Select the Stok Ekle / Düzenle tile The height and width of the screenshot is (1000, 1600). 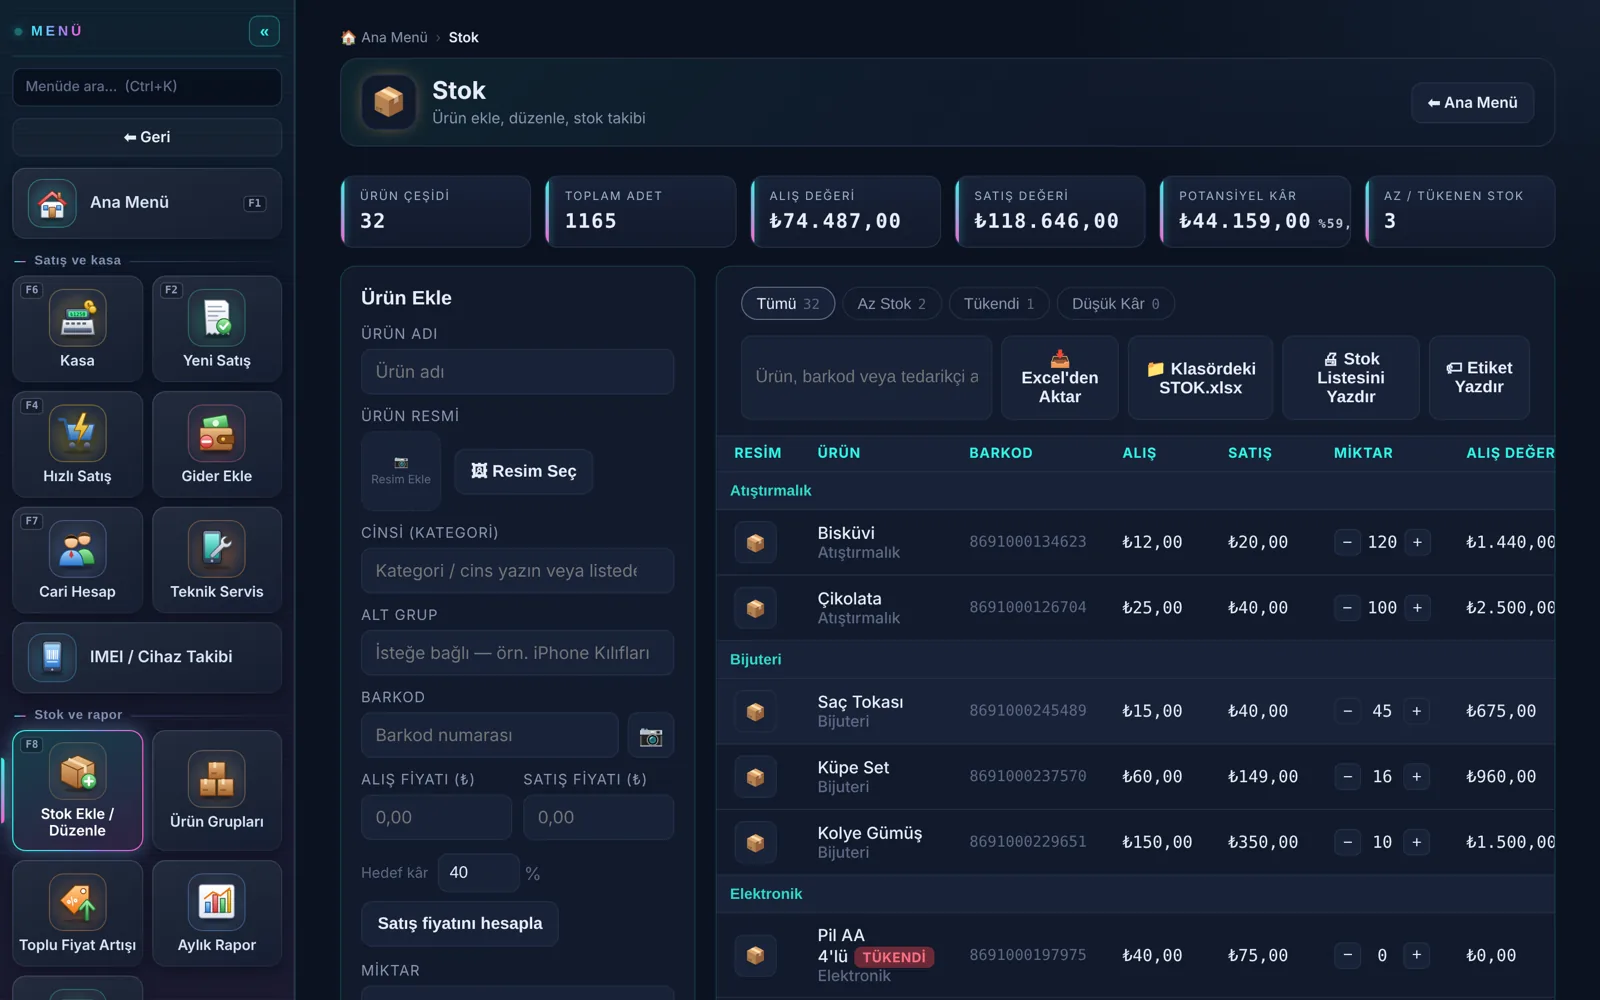tap(77, 790)
